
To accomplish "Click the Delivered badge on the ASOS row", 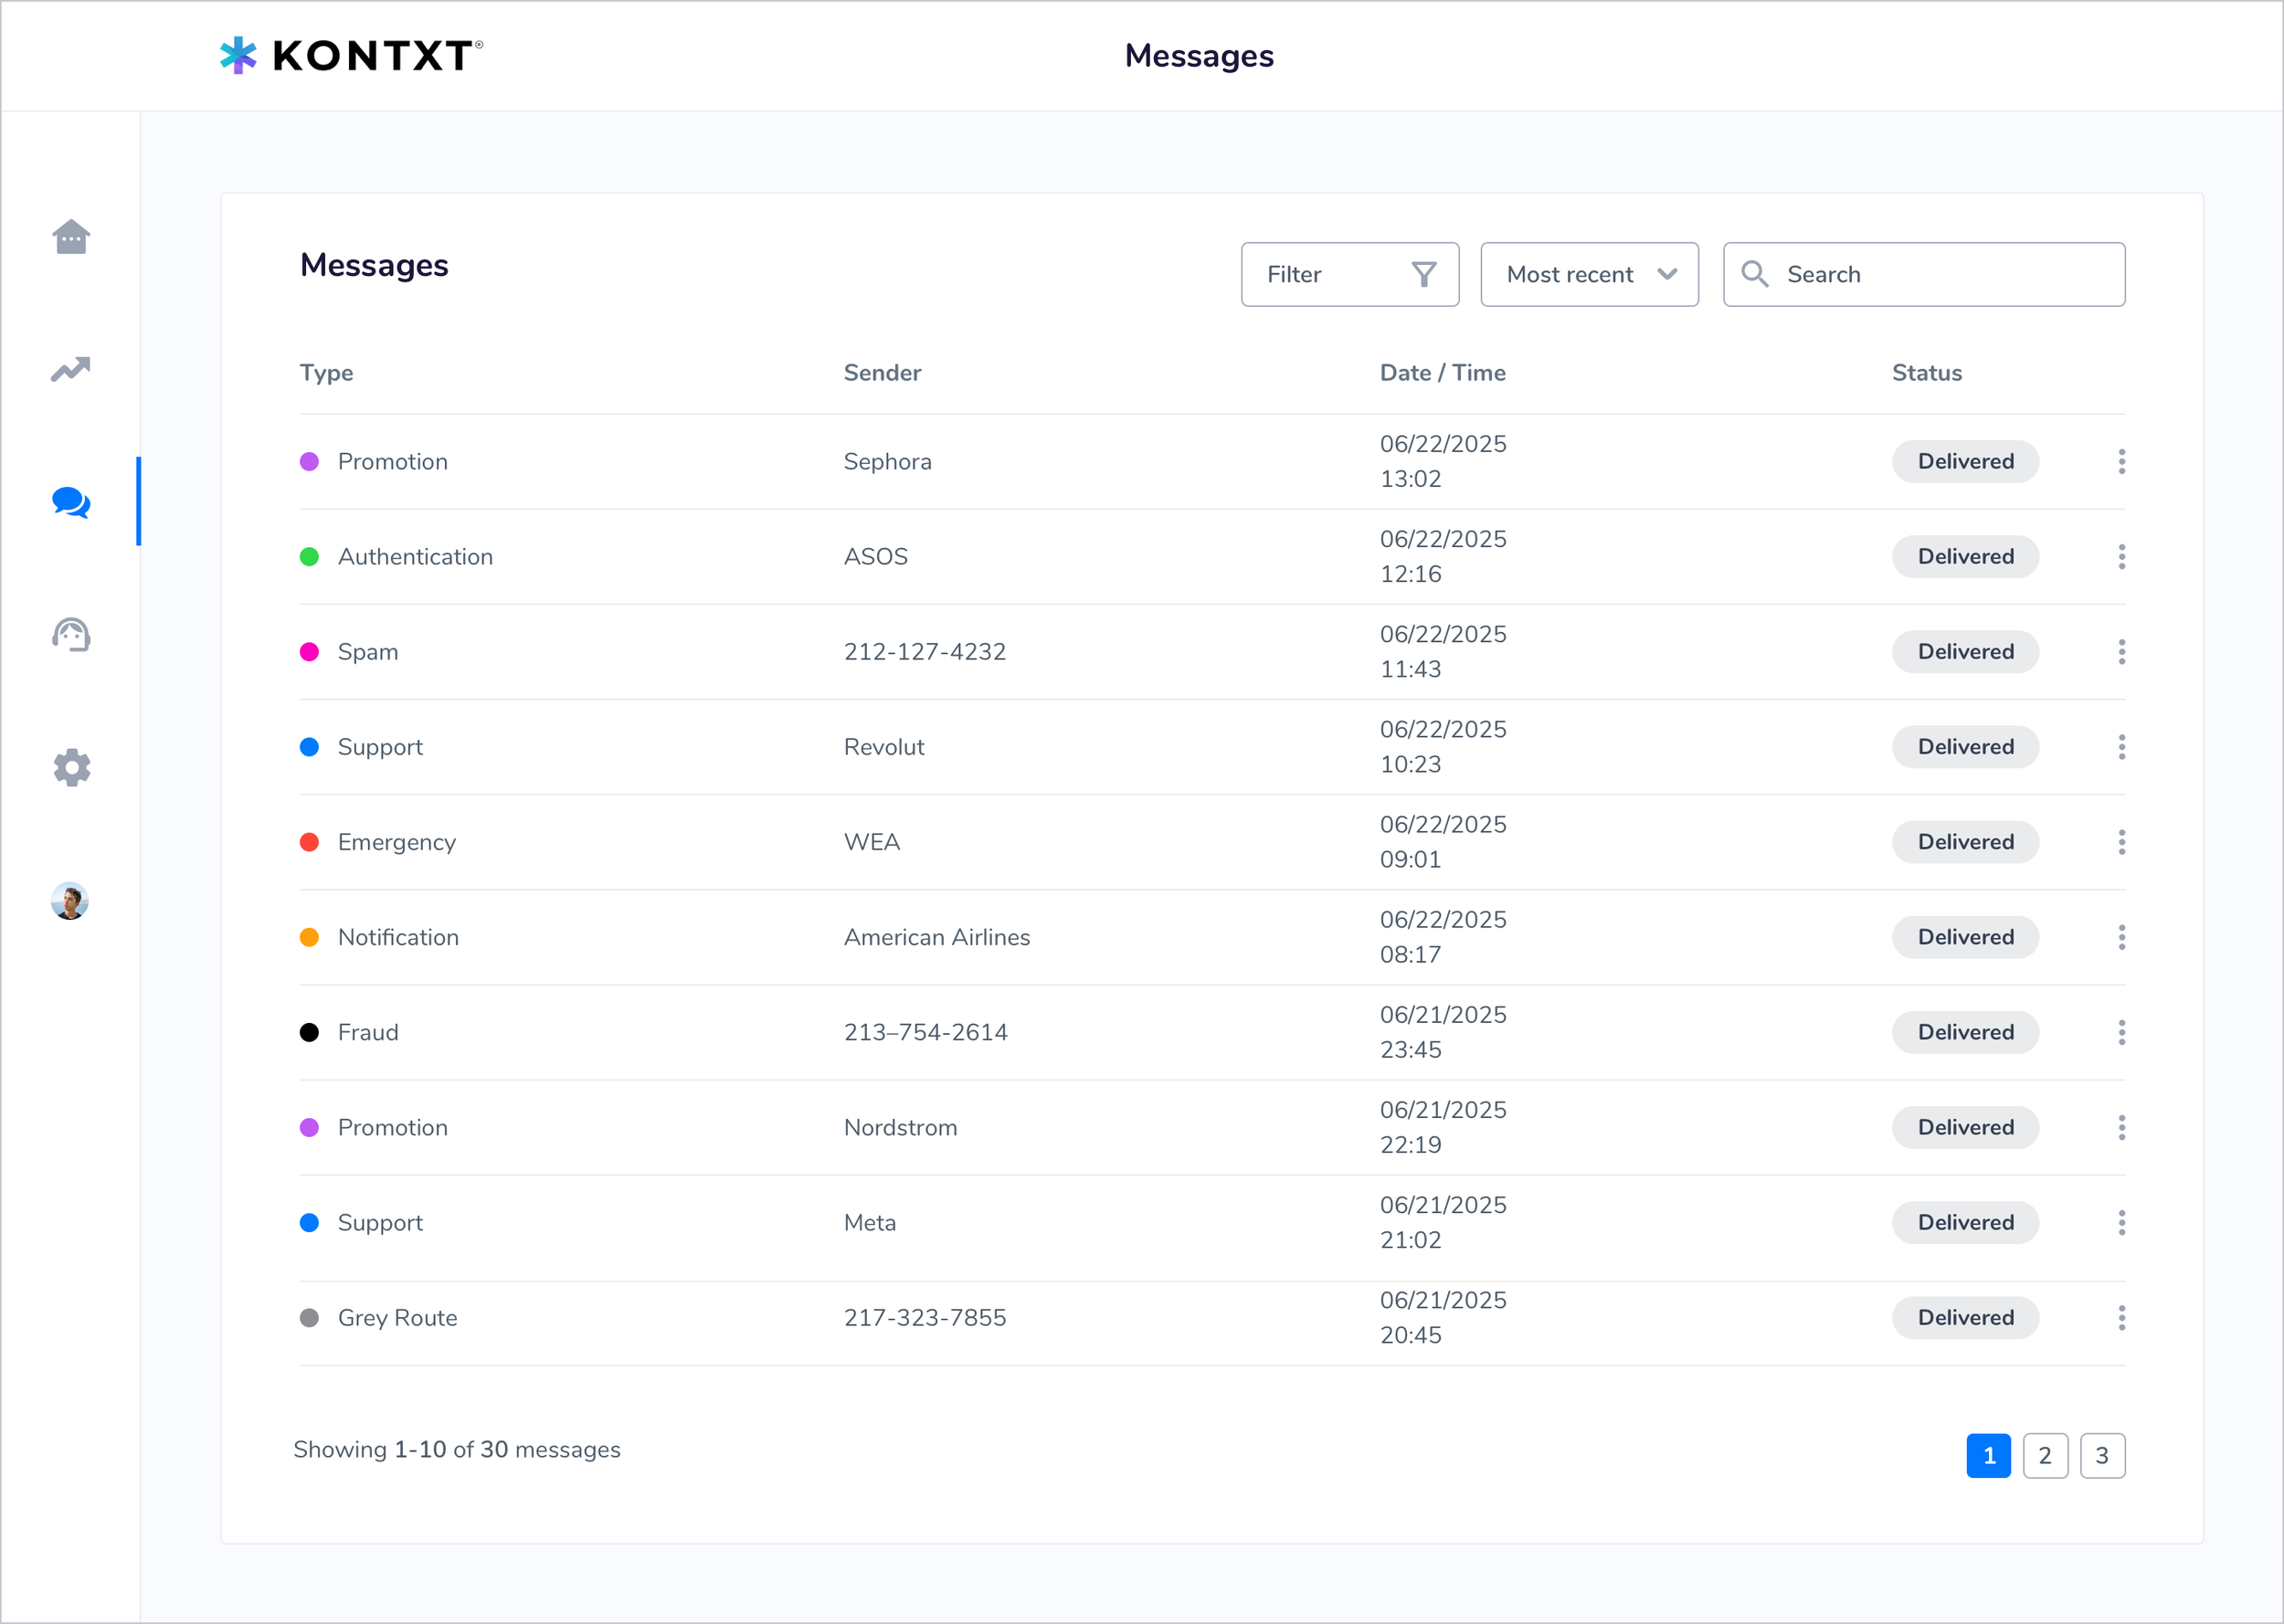I will tap(1964, 556).
